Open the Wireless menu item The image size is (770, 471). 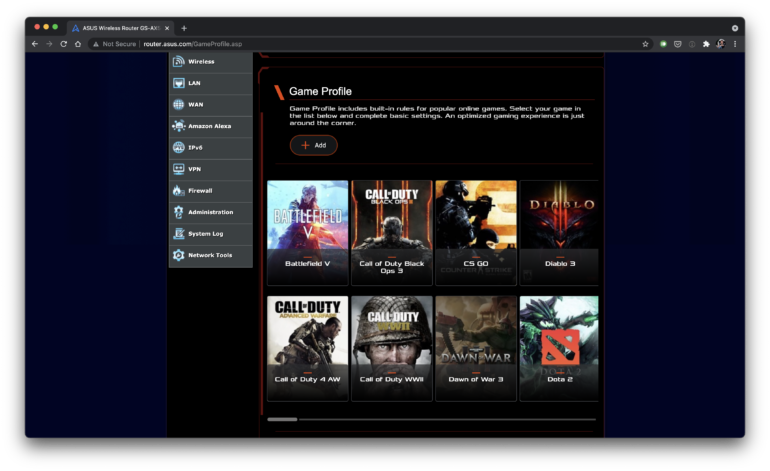pyautogui.click(x=211, y=61)
